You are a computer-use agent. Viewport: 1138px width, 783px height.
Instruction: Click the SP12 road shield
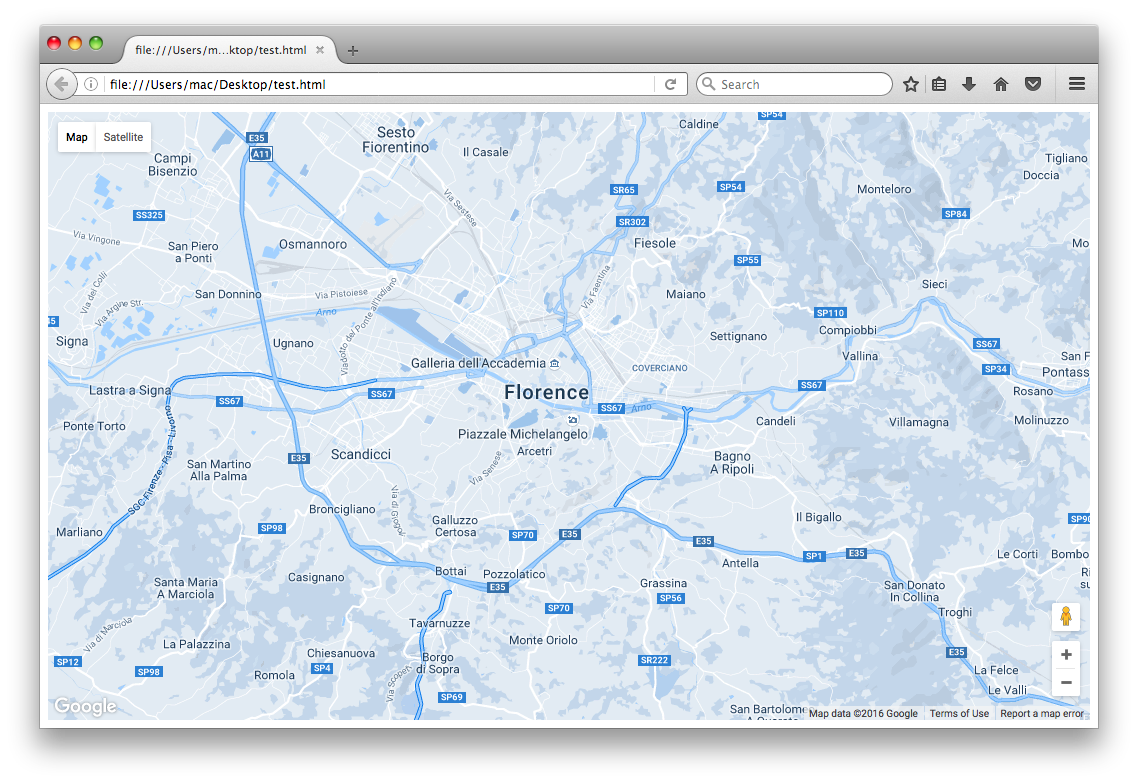[x=68, y=661]
